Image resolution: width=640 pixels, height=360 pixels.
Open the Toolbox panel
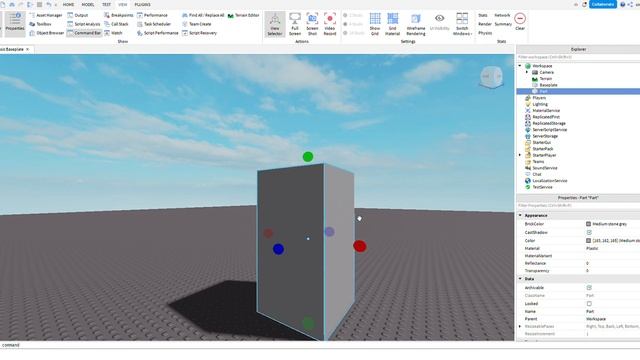tap(40, 24)
